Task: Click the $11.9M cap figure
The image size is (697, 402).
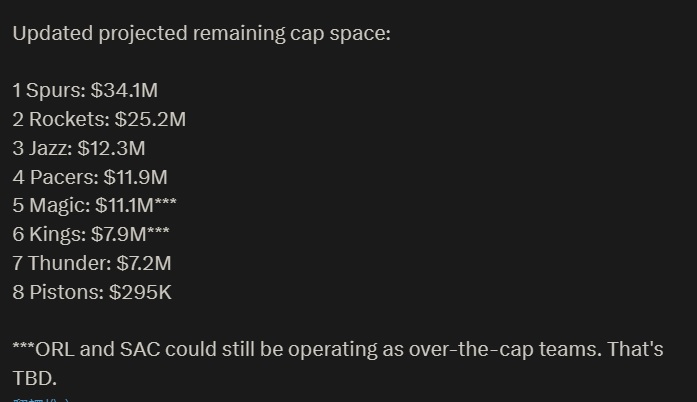Action: pyautogui.click(x=136, y=178)
